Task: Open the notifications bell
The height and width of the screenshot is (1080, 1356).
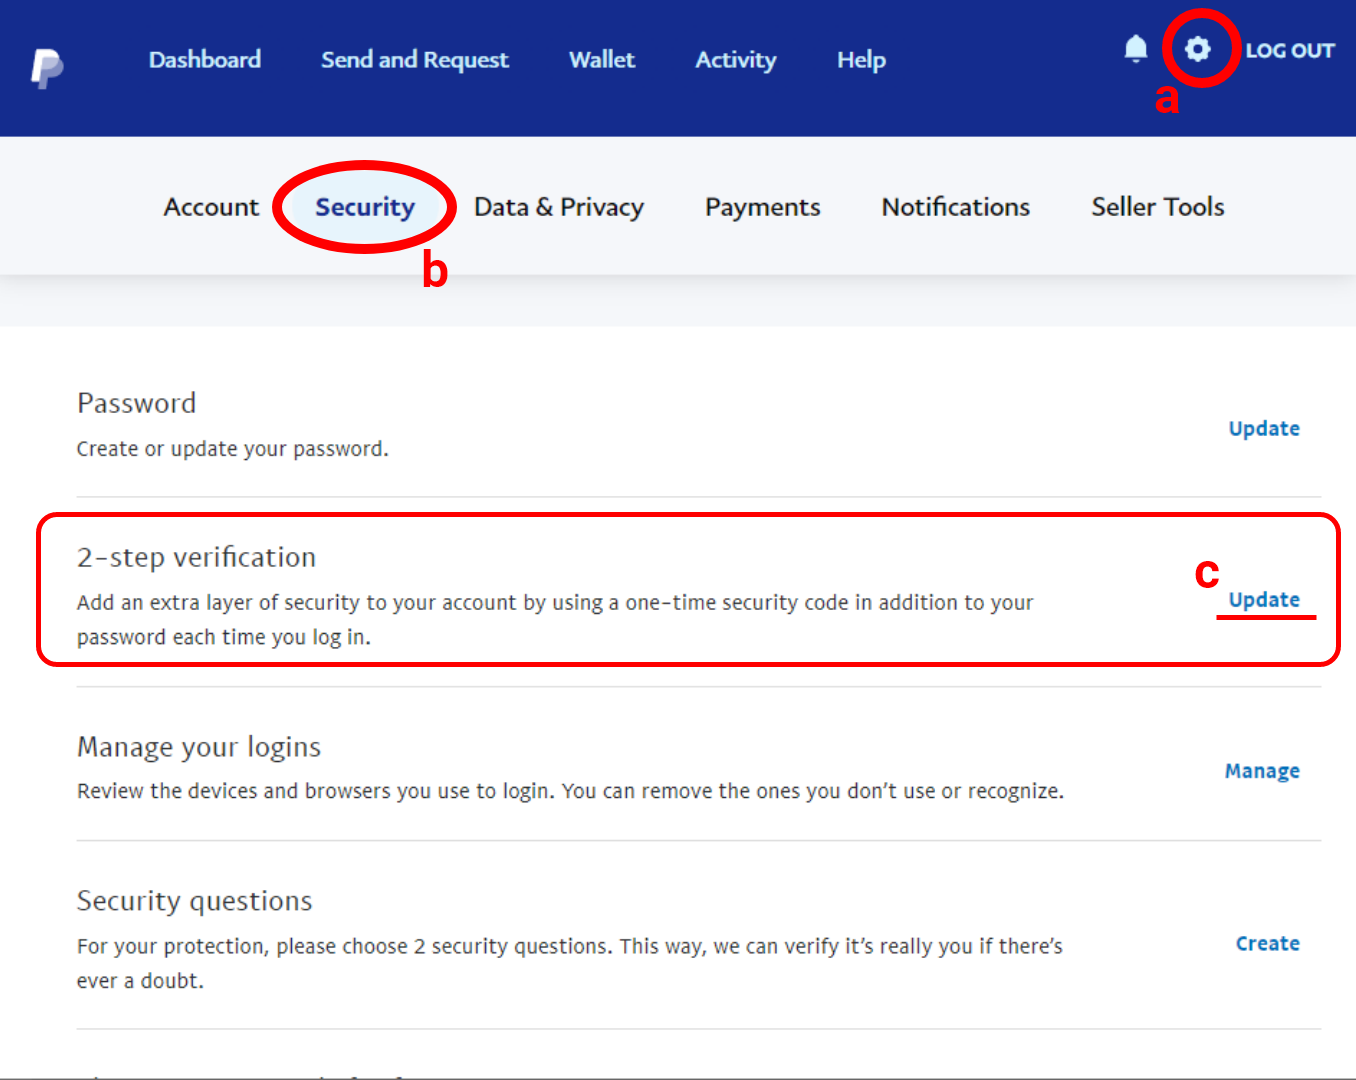Action: [x=1135, y=49]
